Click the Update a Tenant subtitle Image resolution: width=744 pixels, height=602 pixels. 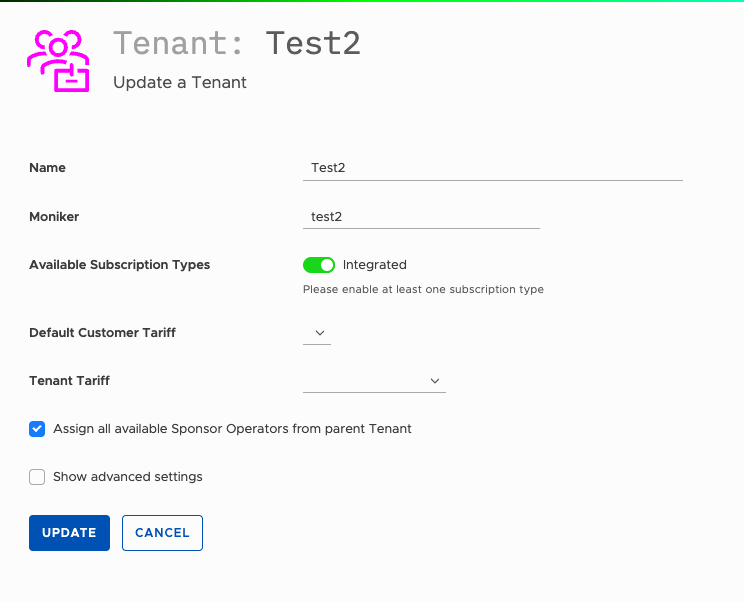(180, 83)
